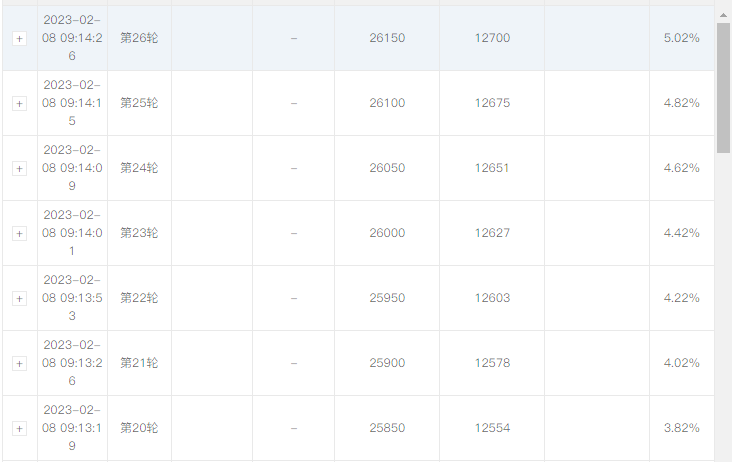Viewport: 737px width, 462px height.
Task: Click the 12627 cell
Action: (492, 233)
